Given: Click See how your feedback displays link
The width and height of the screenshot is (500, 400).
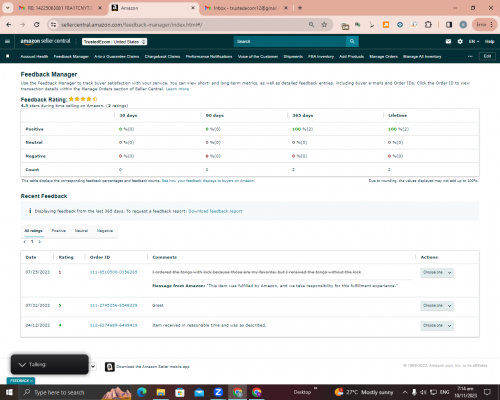Looking at the screenshot, I should pos(208,181).
